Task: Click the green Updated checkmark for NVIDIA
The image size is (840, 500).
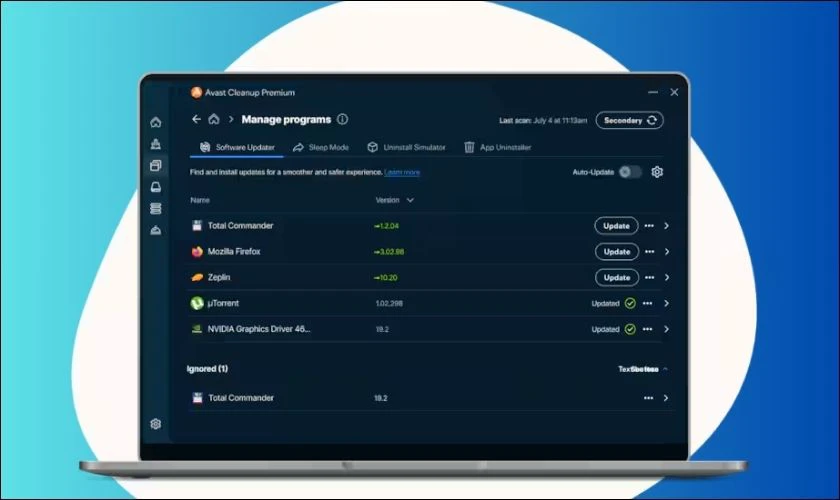Action: coord(630,329)
